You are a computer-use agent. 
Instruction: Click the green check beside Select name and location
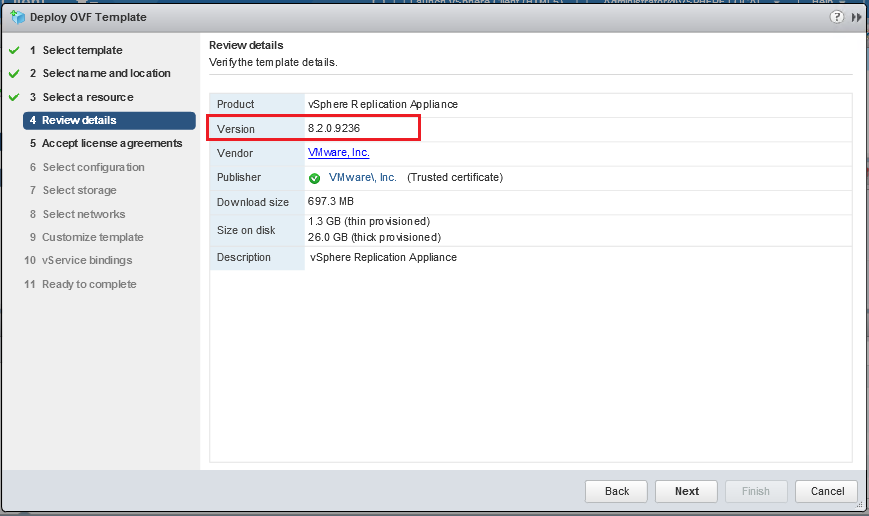coord(14,73)
